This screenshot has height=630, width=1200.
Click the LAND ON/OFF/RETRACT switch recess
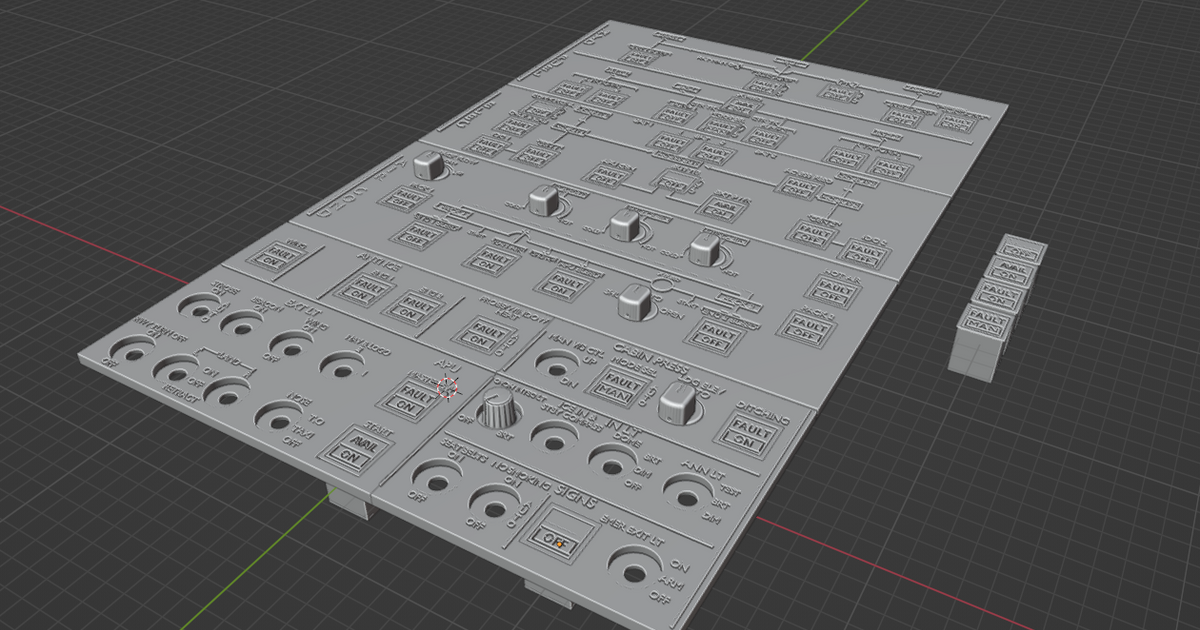(176, 374)
